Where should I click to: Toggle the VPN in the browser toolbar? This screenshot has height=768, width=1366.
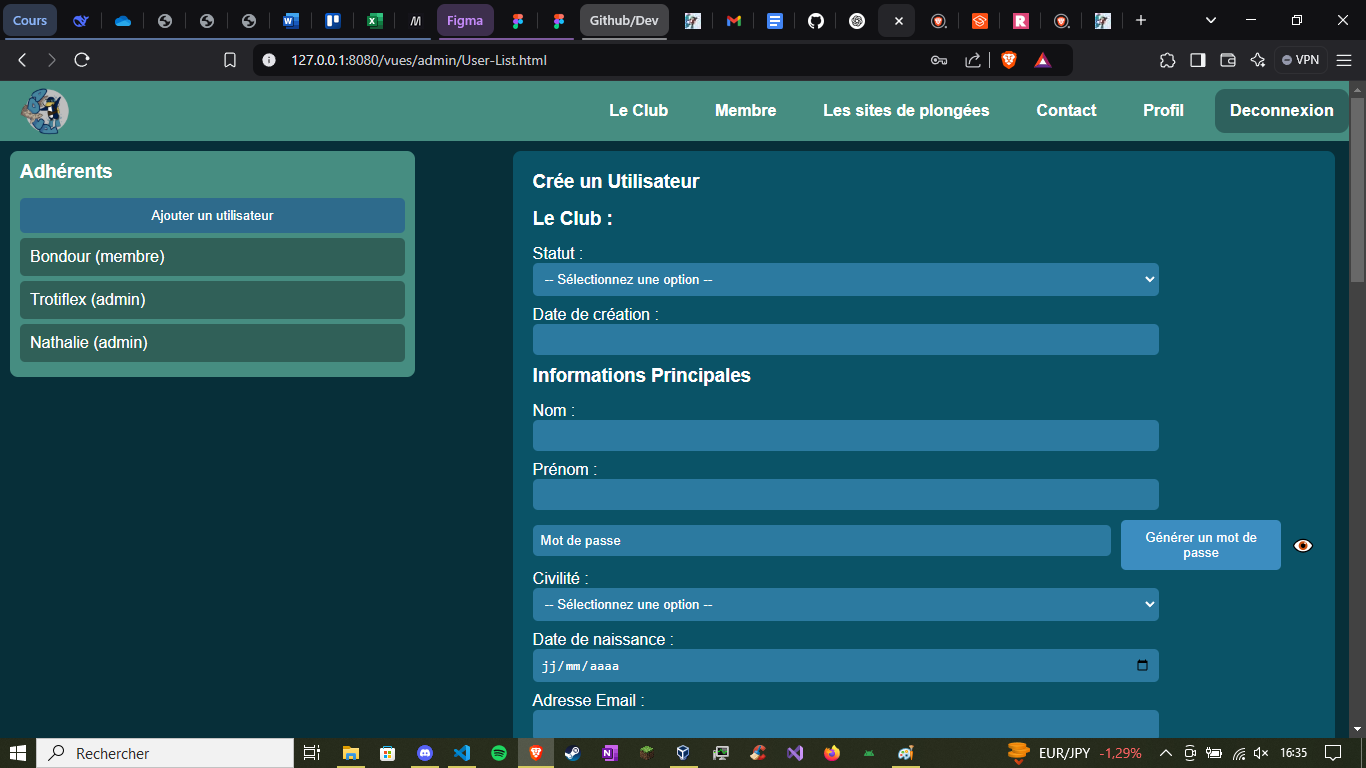tap(1299, 59)
